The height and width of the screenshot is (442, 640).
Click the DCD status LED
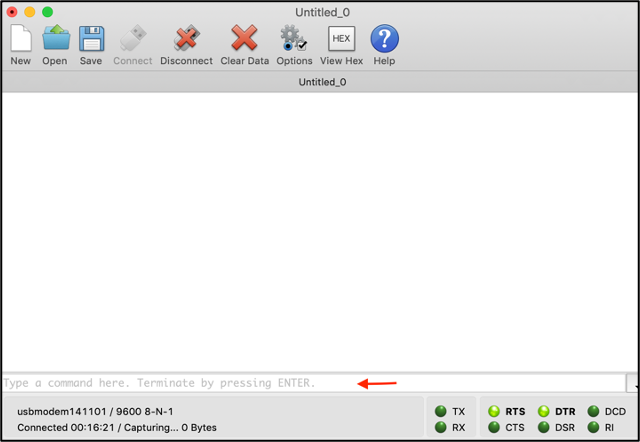pyautogui.click(x=594, y=411)
